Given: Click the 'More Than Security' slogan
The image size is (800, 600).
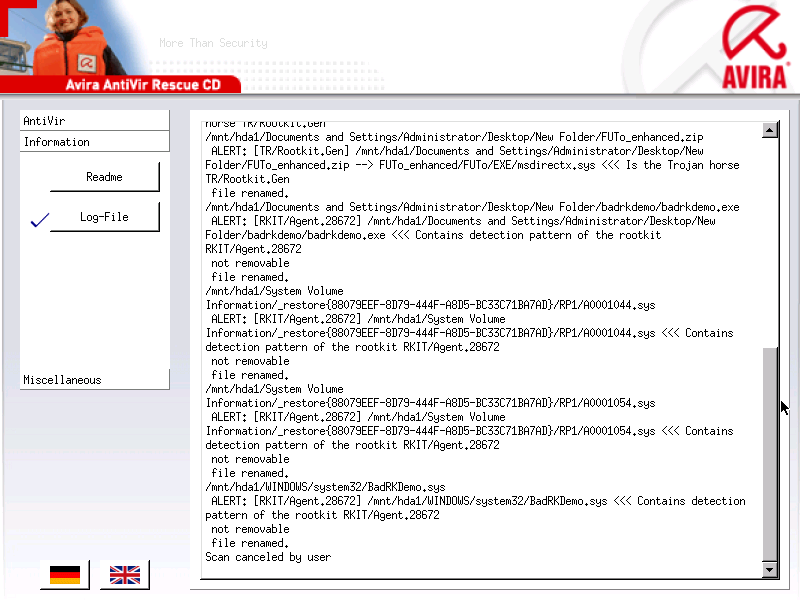Looking at the screenshot, I should click(x=213, y=43).
